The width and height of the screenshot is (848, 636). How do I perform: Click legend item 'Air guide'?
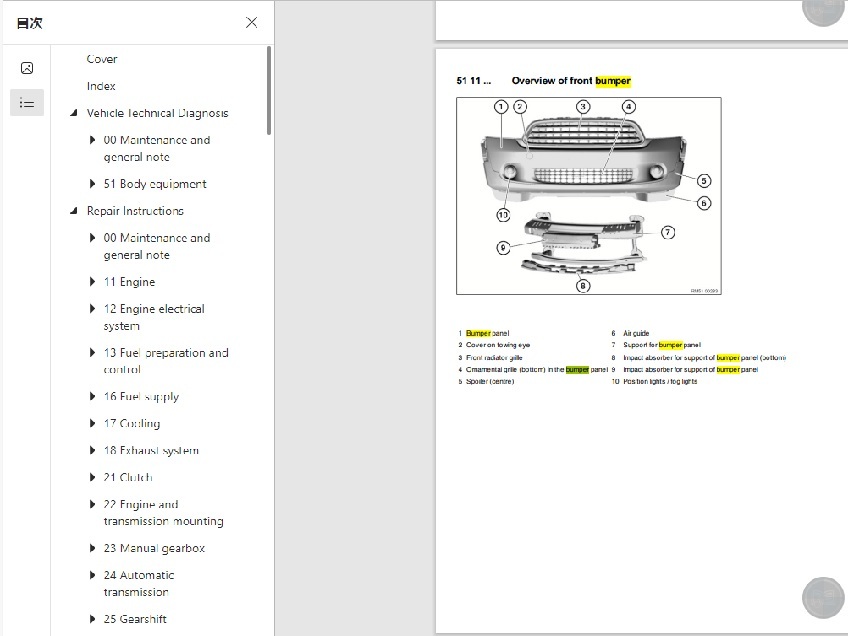pyautogui.click(x=636, y=333)
